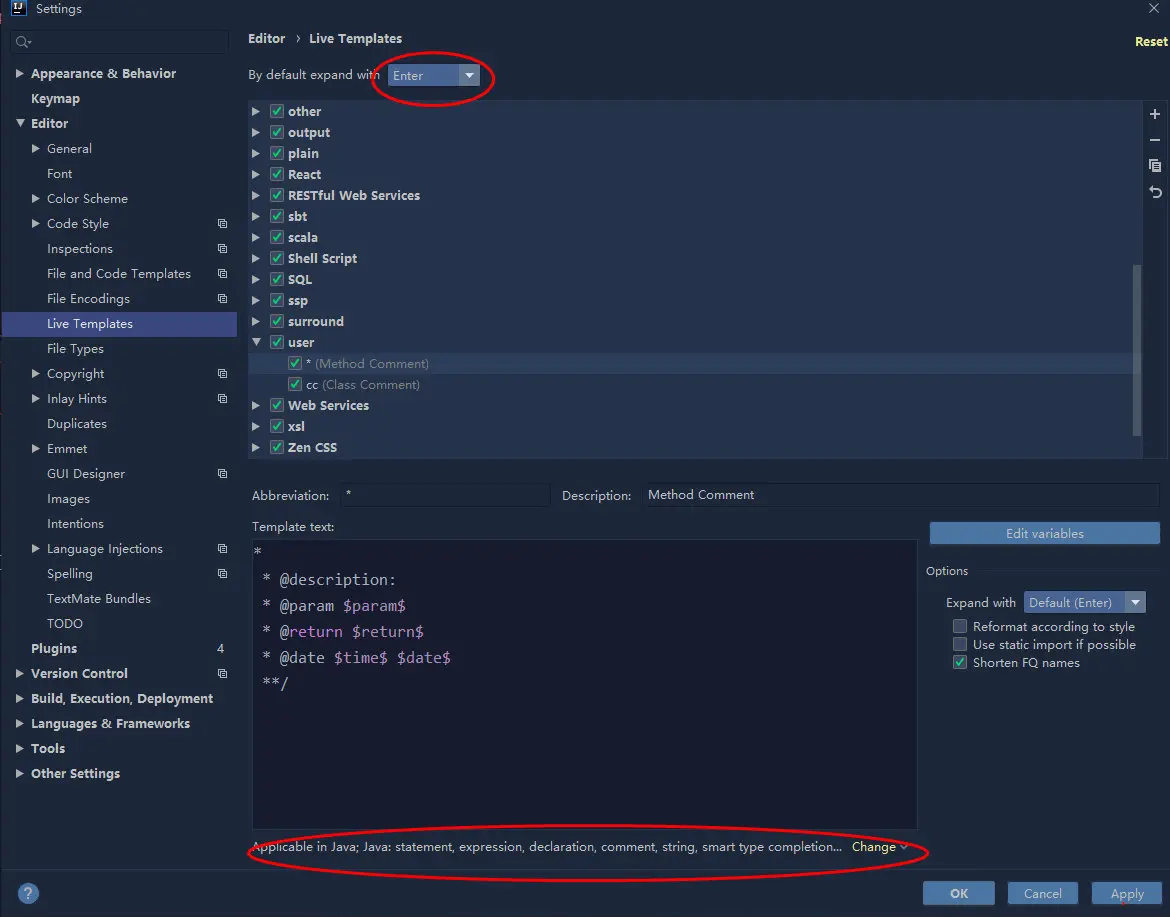Screen dimensions: 1170x917
Task: Uncheck the 'output' template group
Action: (x=277, y=132)
